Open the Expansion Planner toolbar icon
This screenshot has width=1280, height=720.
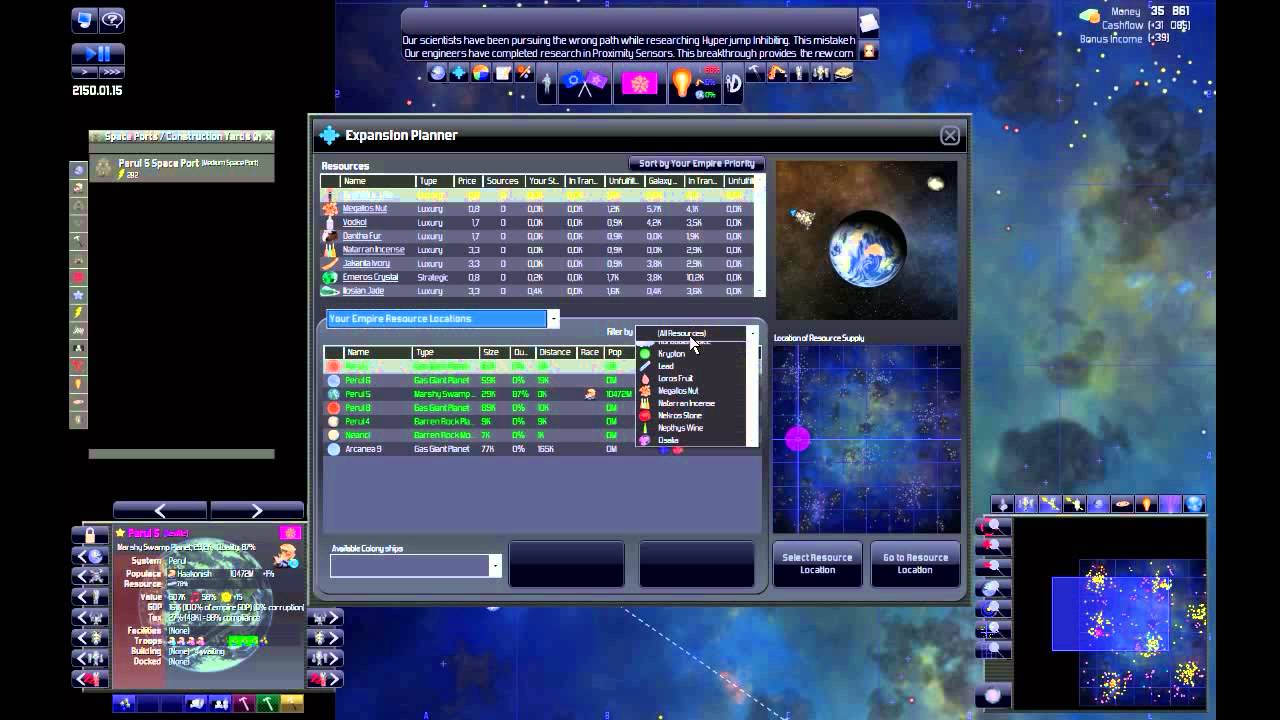[459, 73]
